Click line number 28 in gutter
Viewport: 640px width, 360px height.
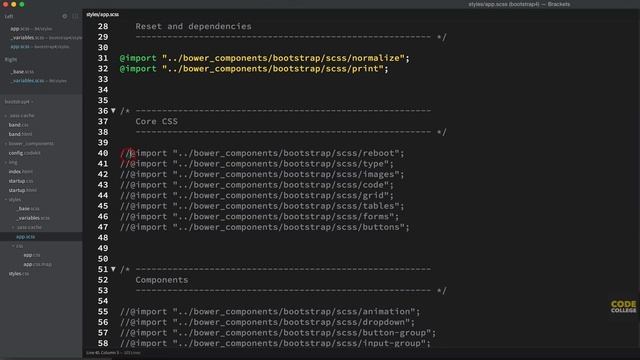(x=103, y=26)
